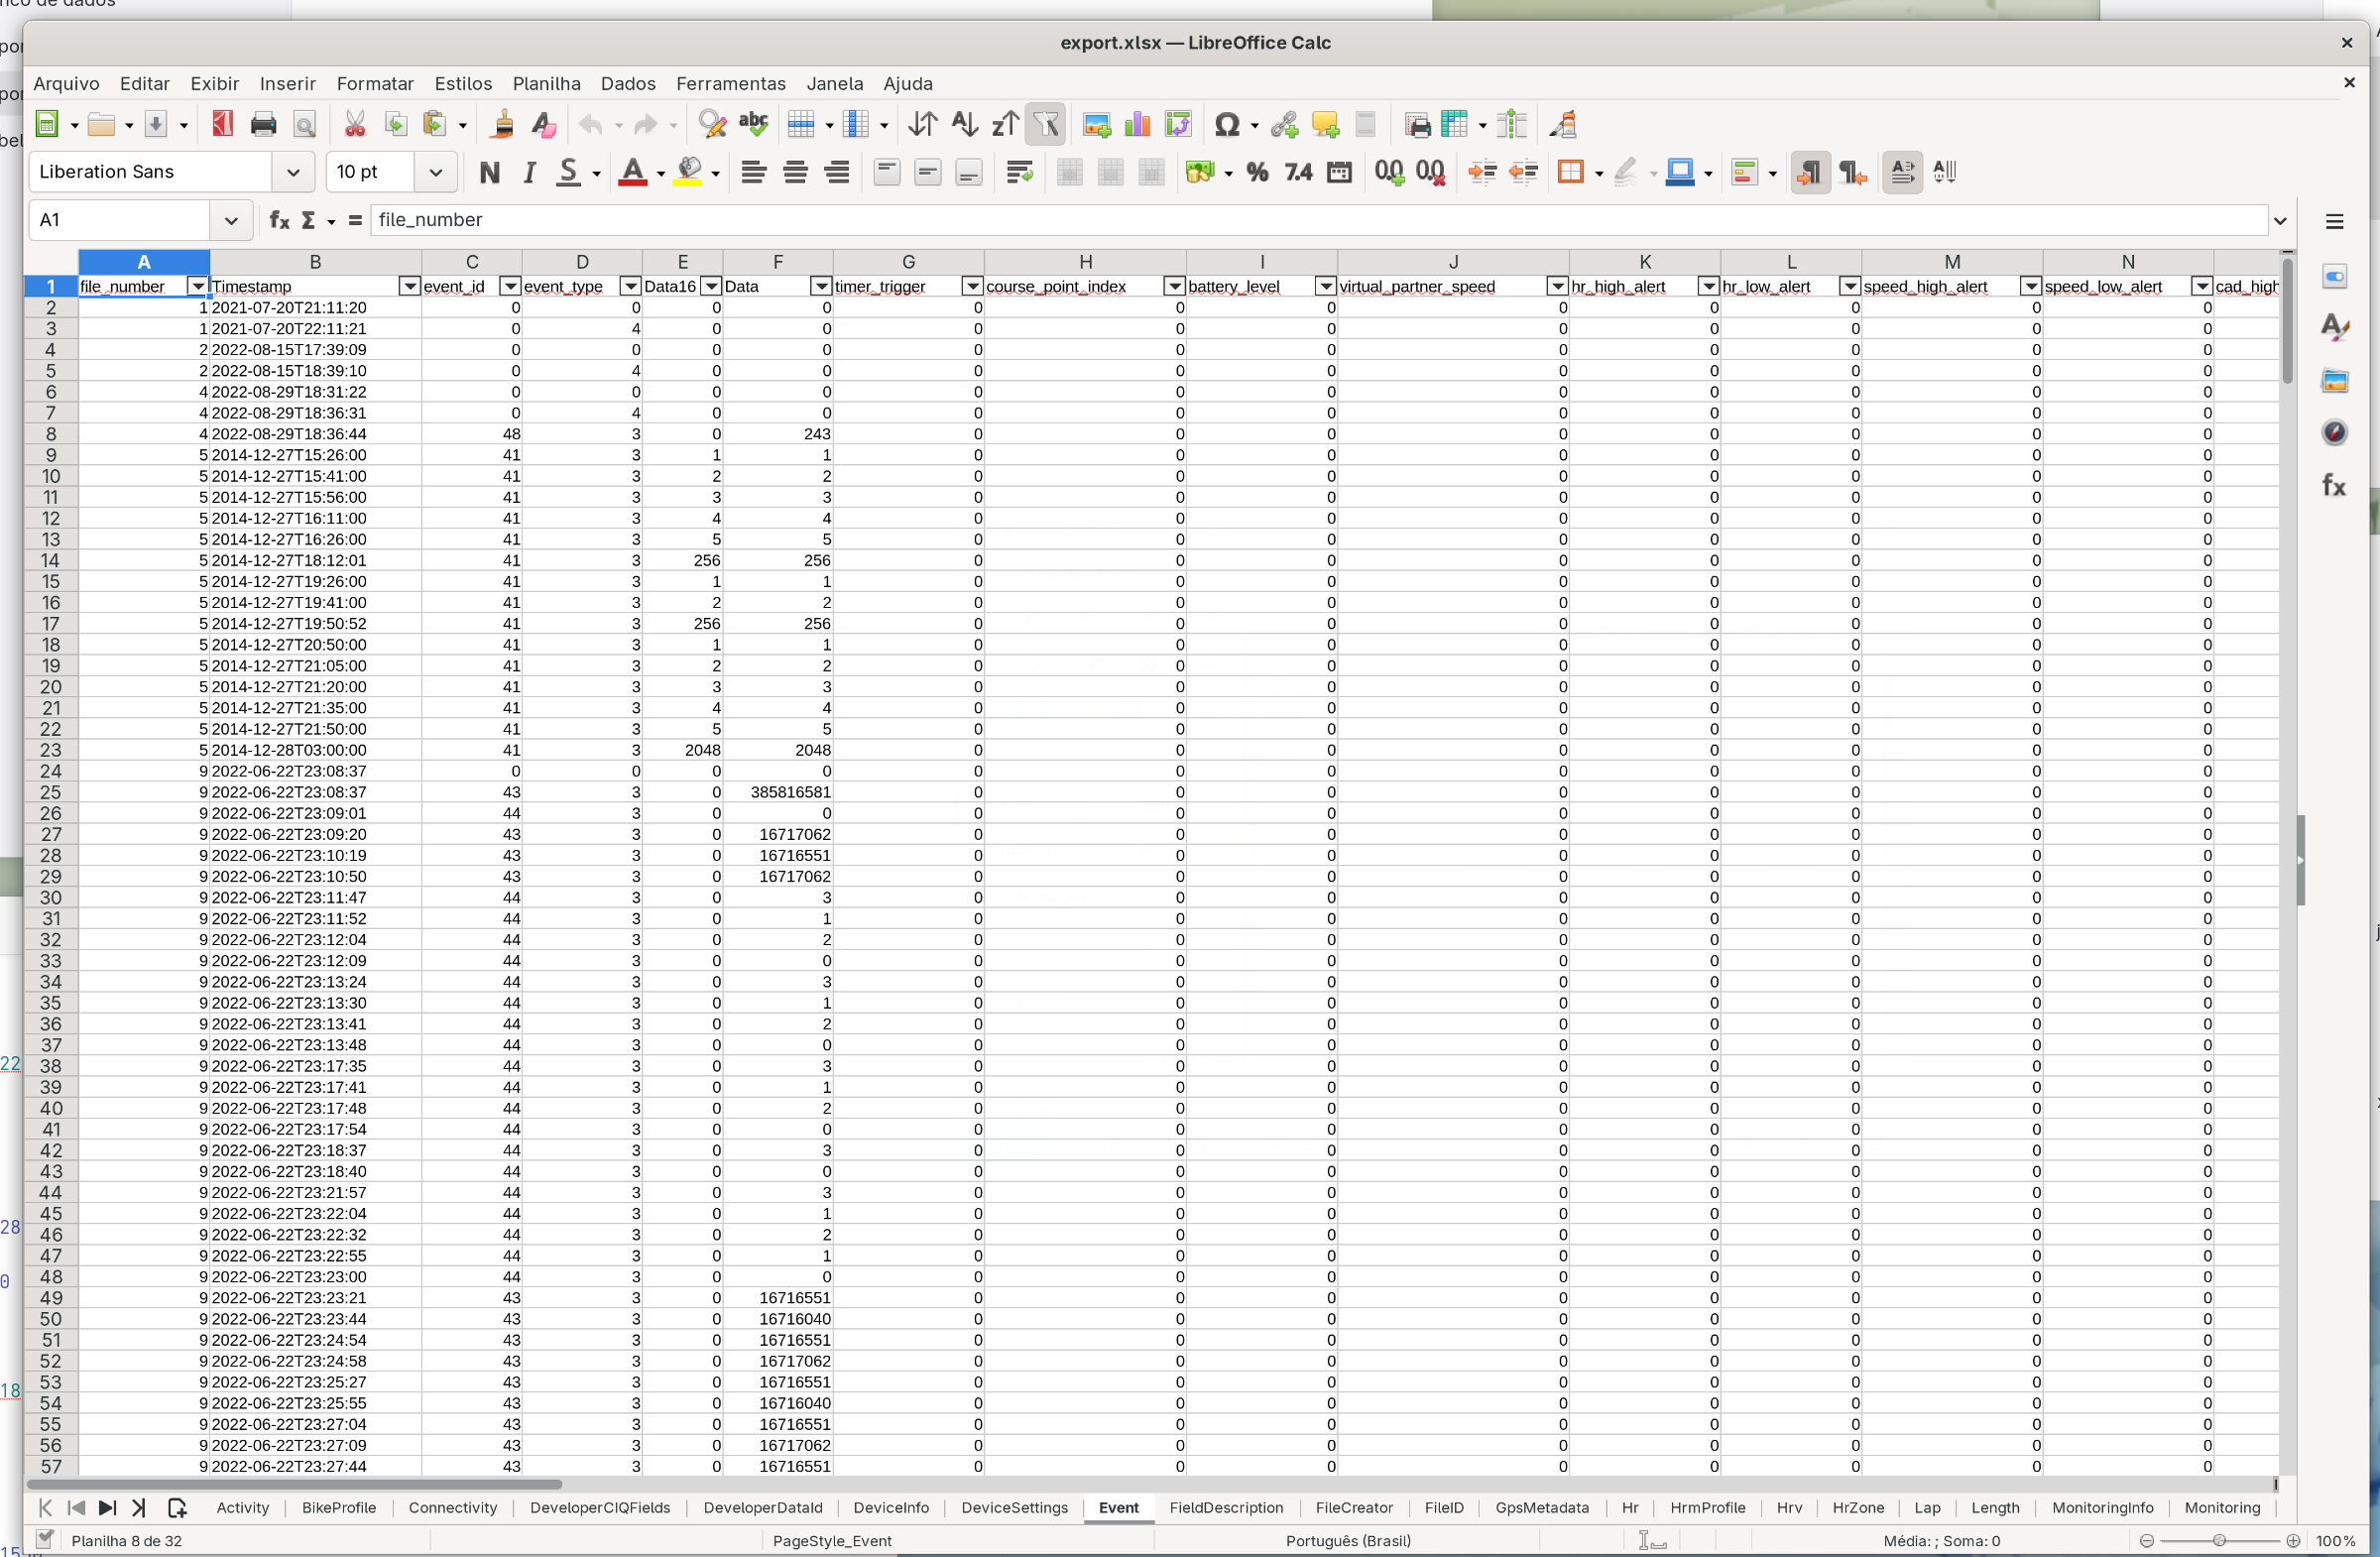Screen dimensions: 2380x1557
Task: Toggle right-to-left text direction button
Action: pos(1852,172)
